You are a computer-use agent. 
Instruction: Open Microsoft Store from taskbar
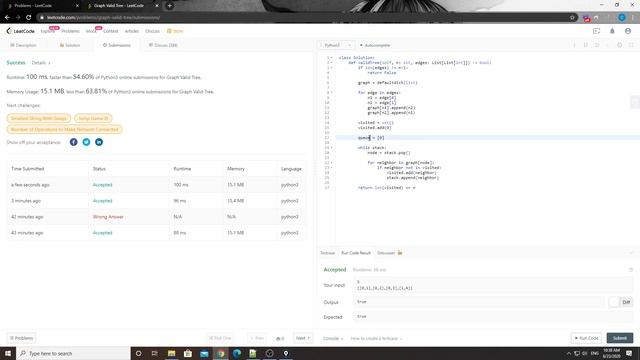tap(188, 353)
